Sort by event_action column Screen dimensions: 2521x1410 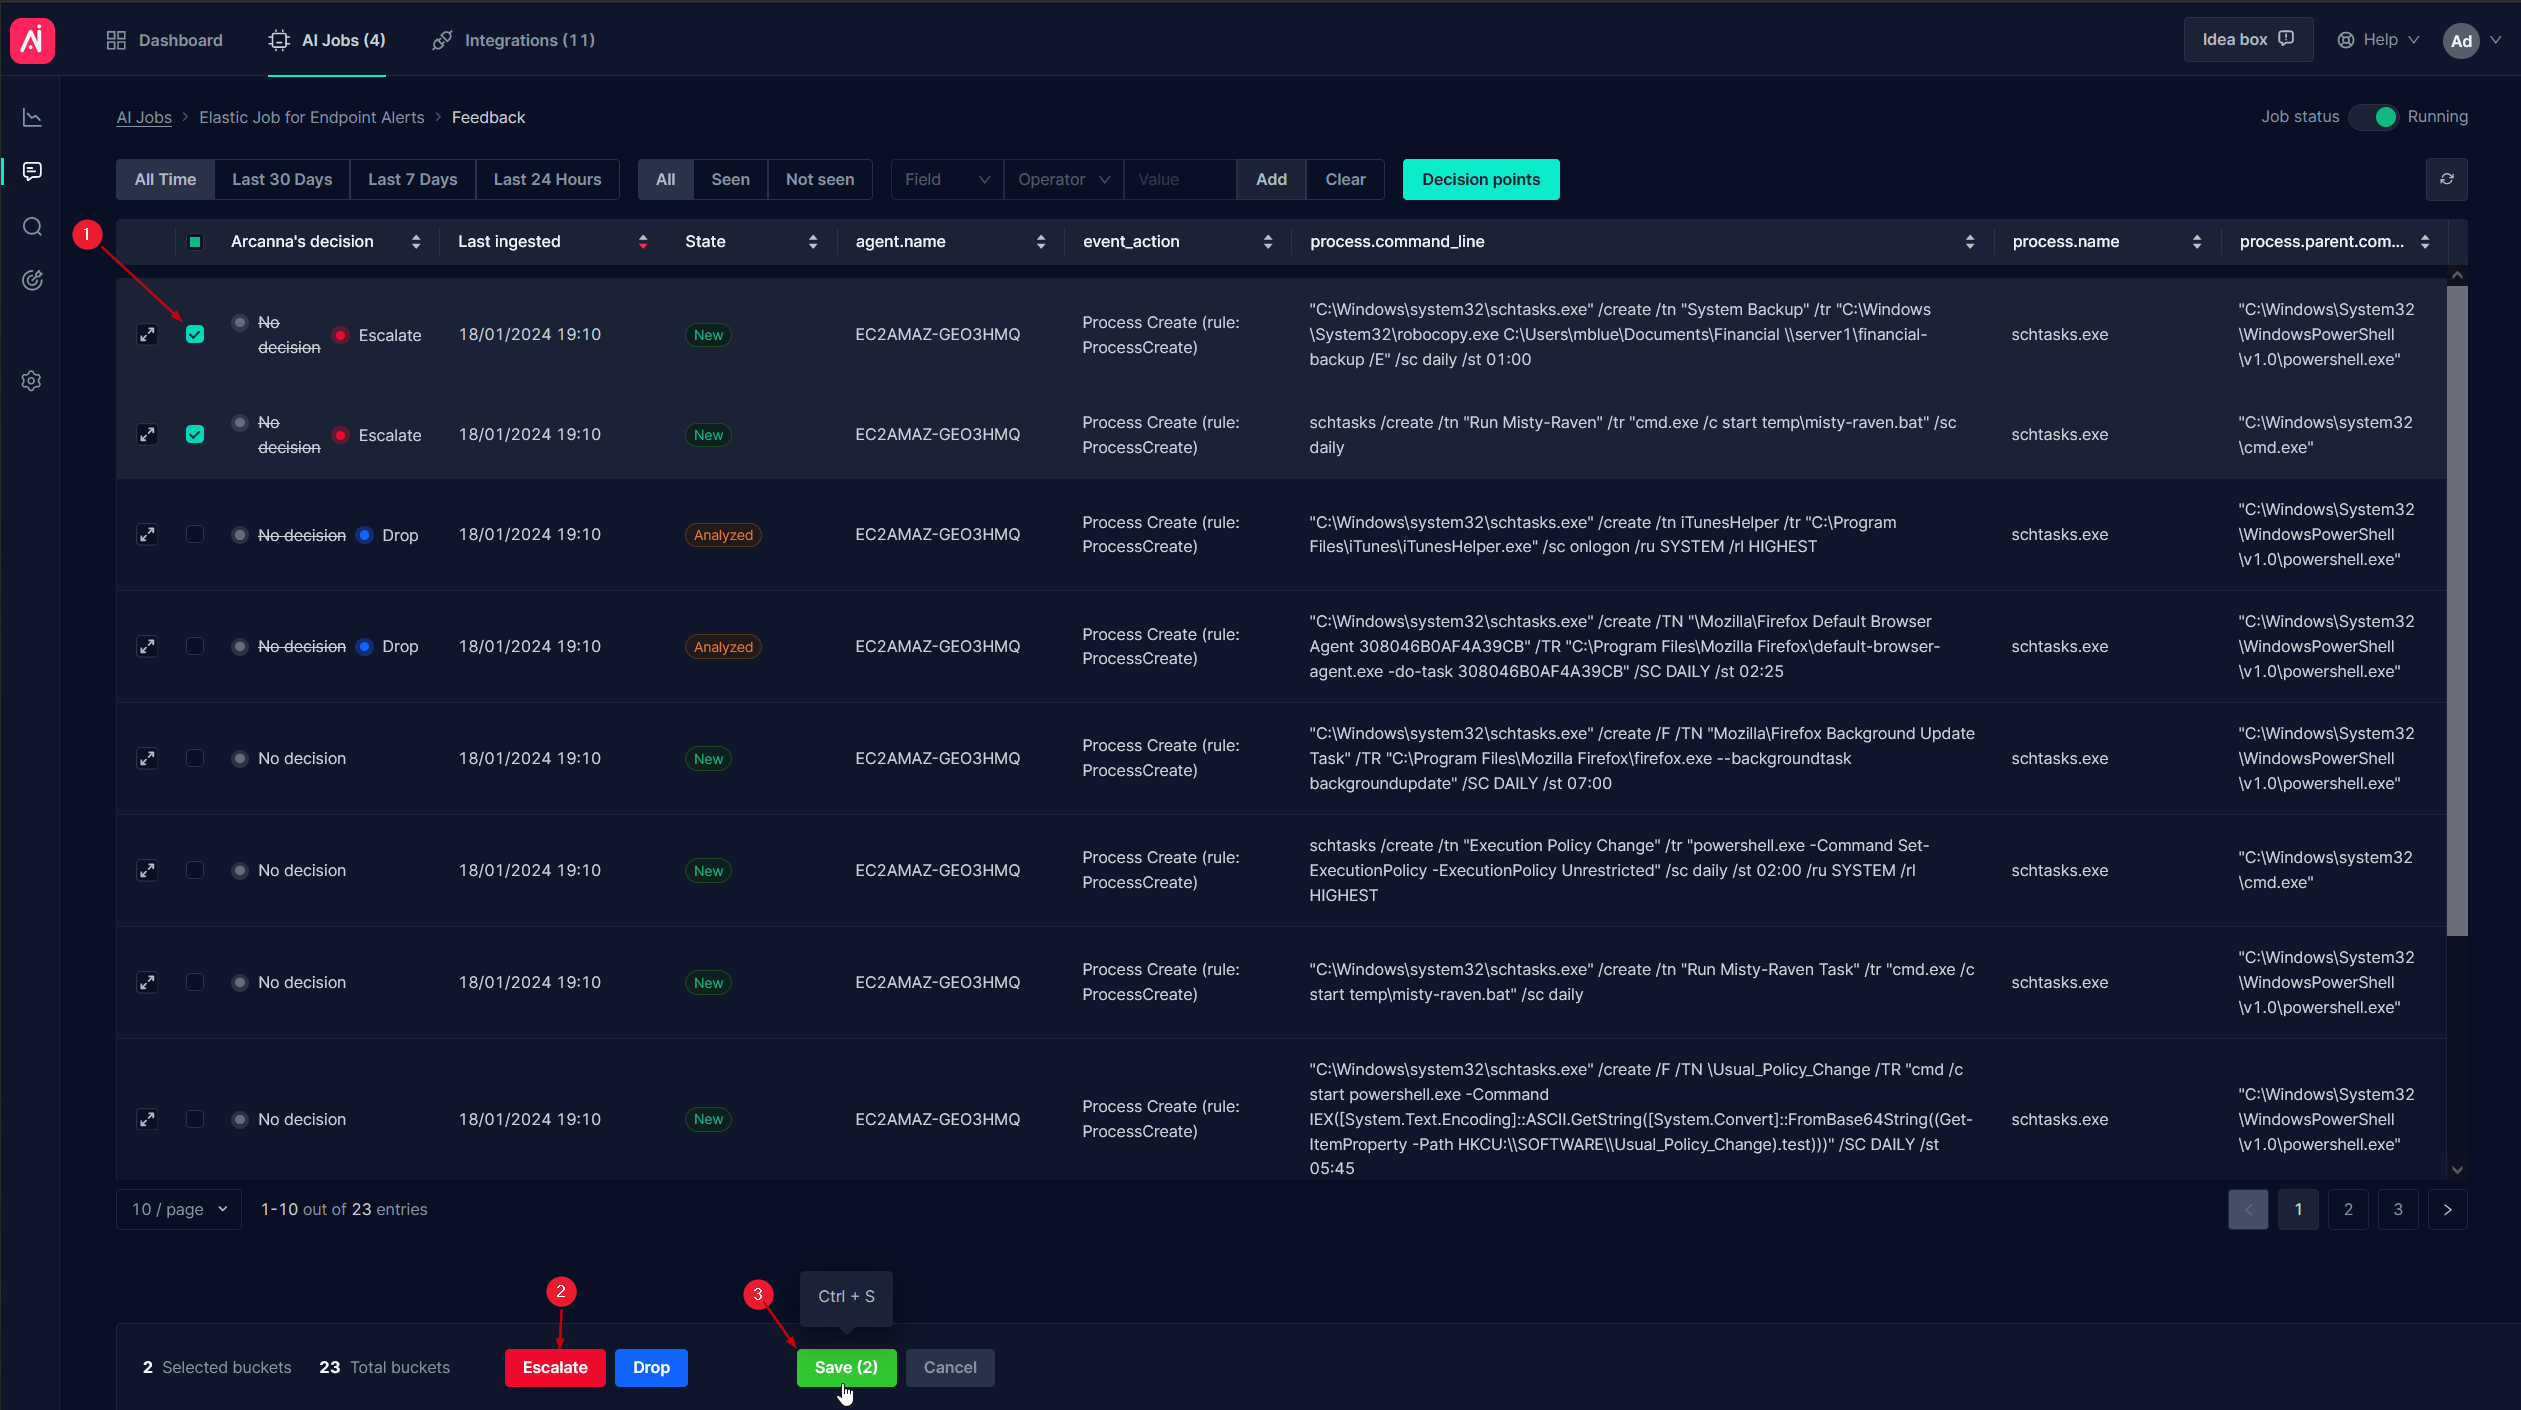click(x=1268, y=242)
